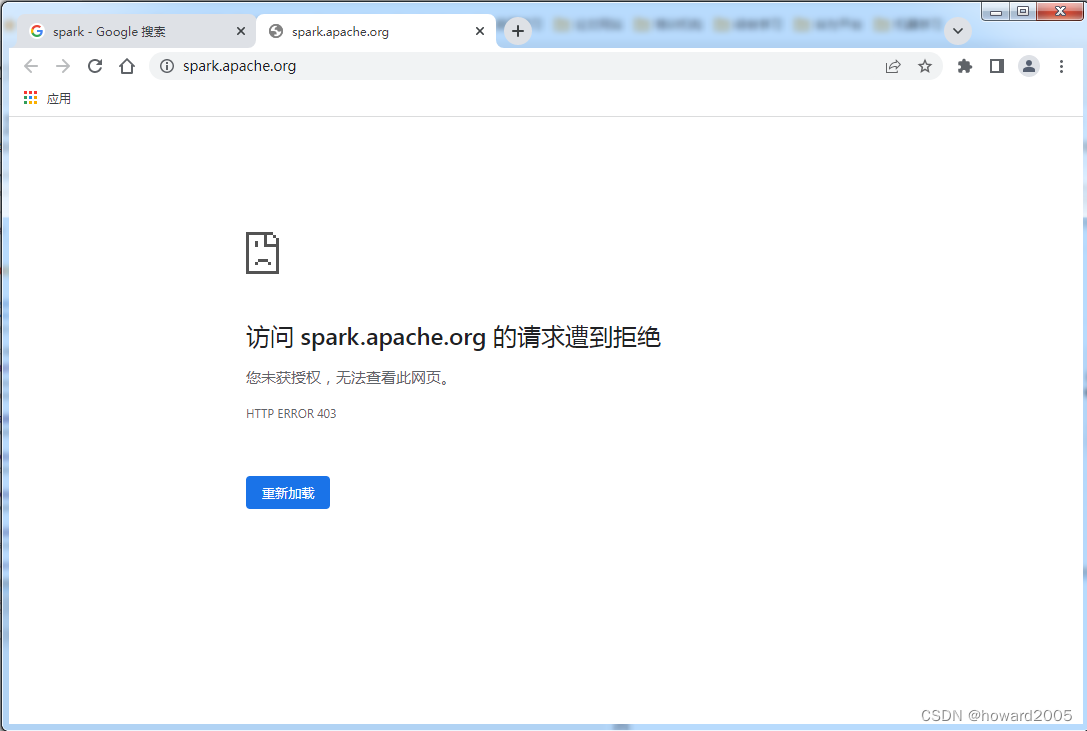Close the spark.apache.org tab
Screen dimensions: 1087x731
click(480, 31)
